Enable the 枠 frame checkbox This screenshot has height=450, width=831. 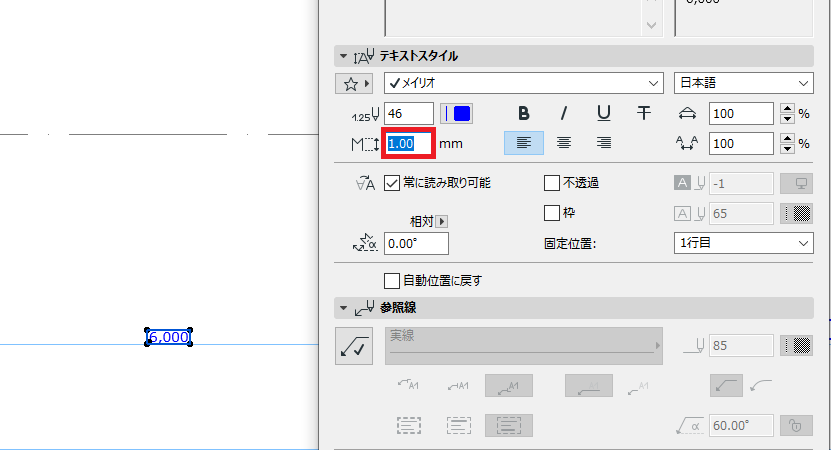tap(552, 213)
